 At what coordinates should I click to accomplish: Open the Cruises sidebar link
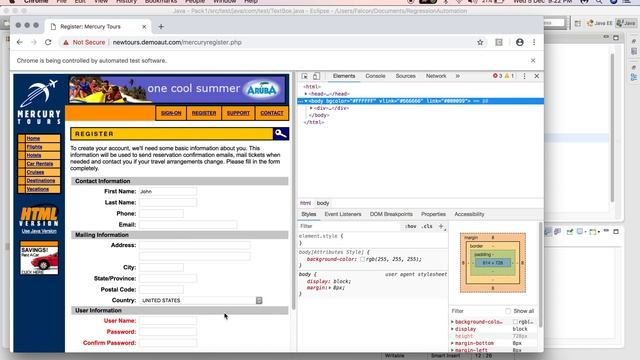point(35,172)
